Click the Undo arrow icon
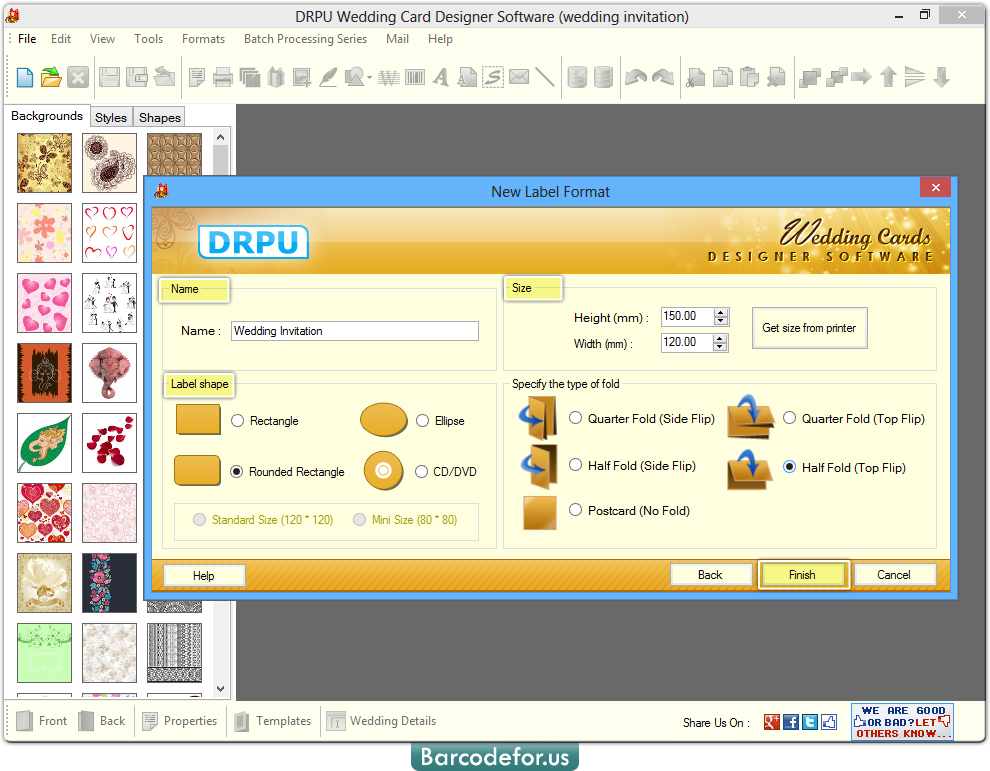Image resolution: width=990 pixels, height=771 pixels. click(635, 77)
